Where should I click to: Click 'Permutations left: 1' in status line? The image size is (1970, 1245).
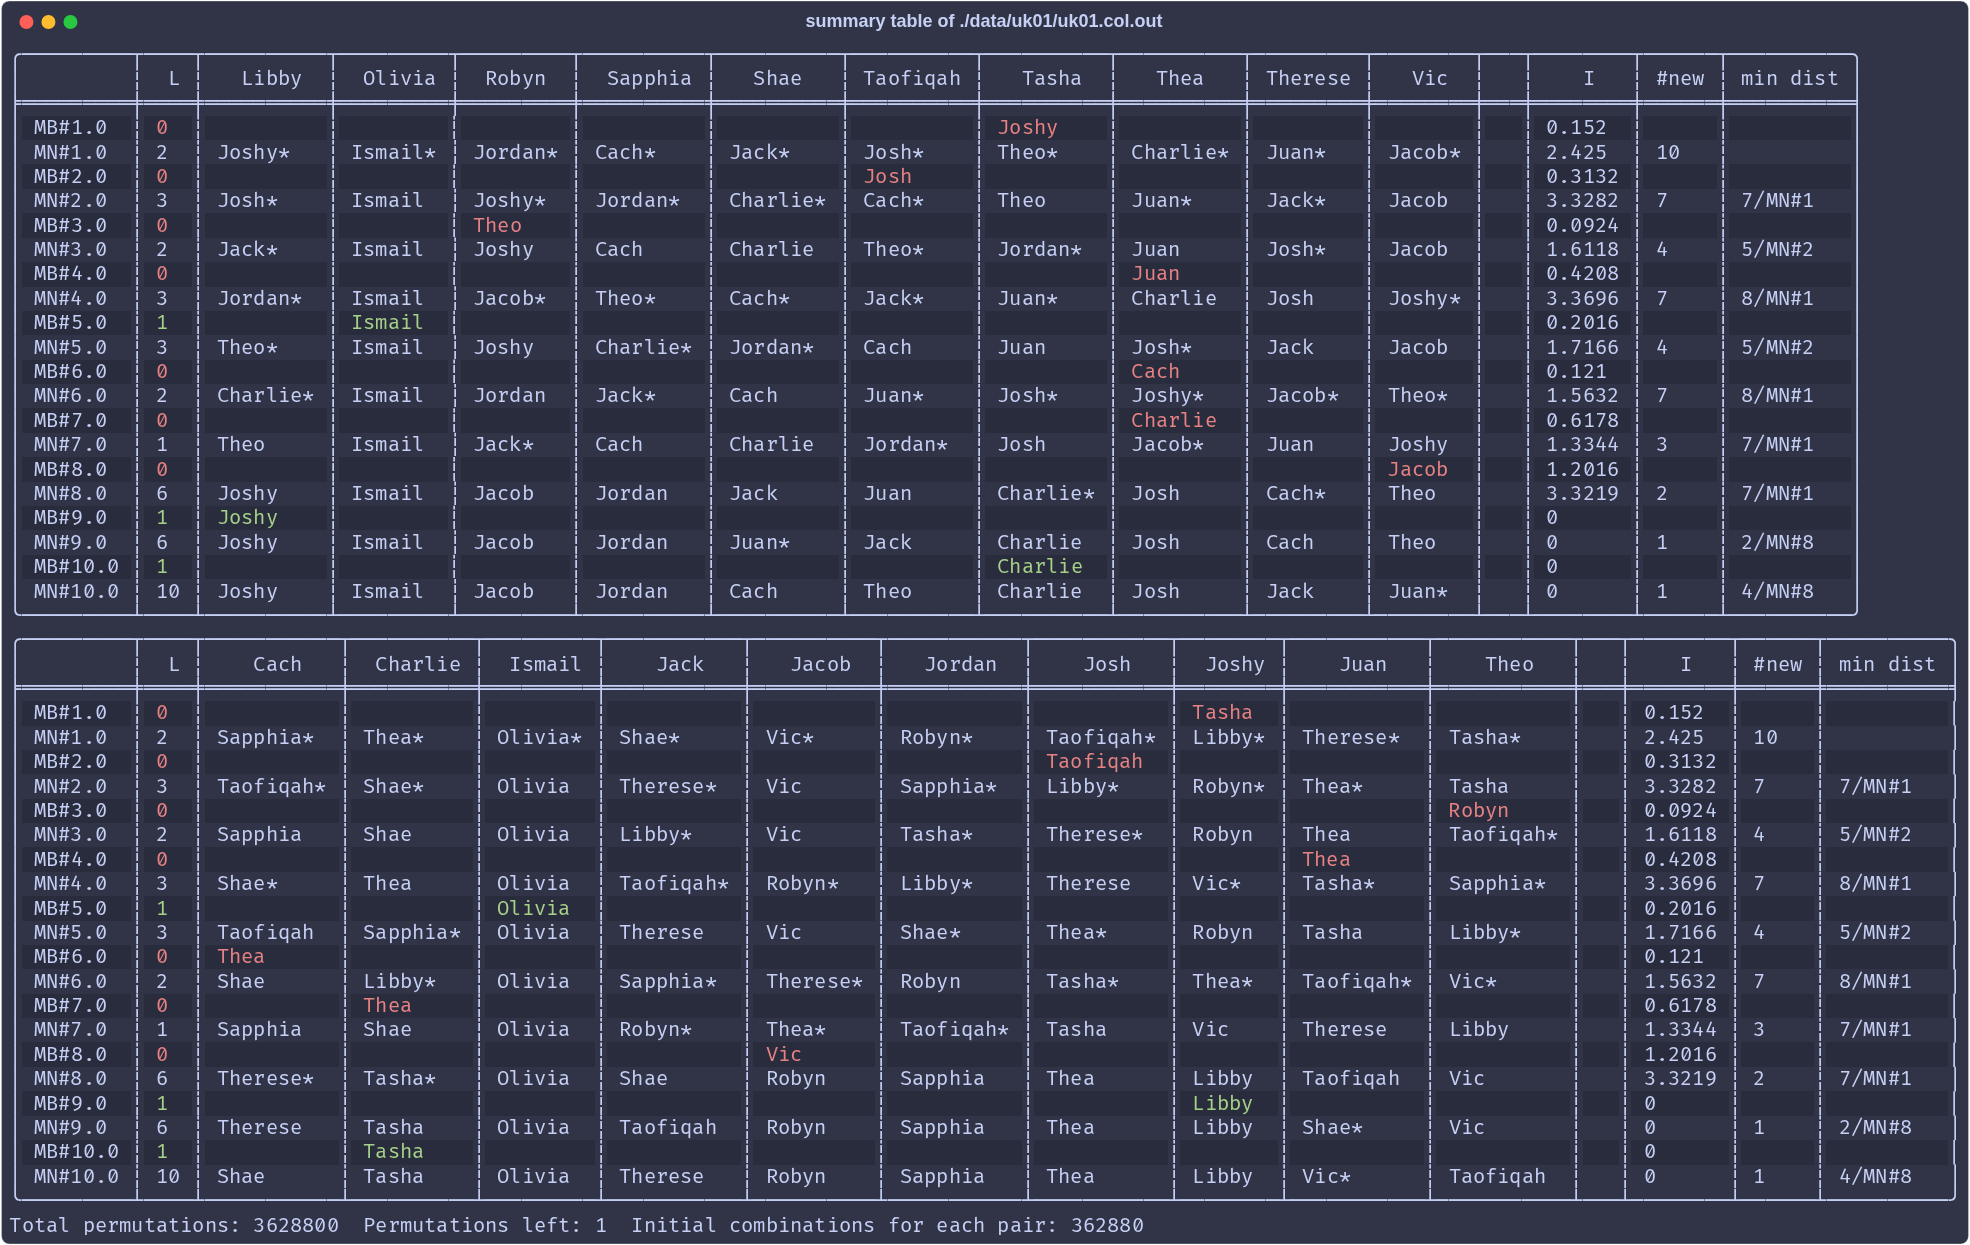(485, 1225)
